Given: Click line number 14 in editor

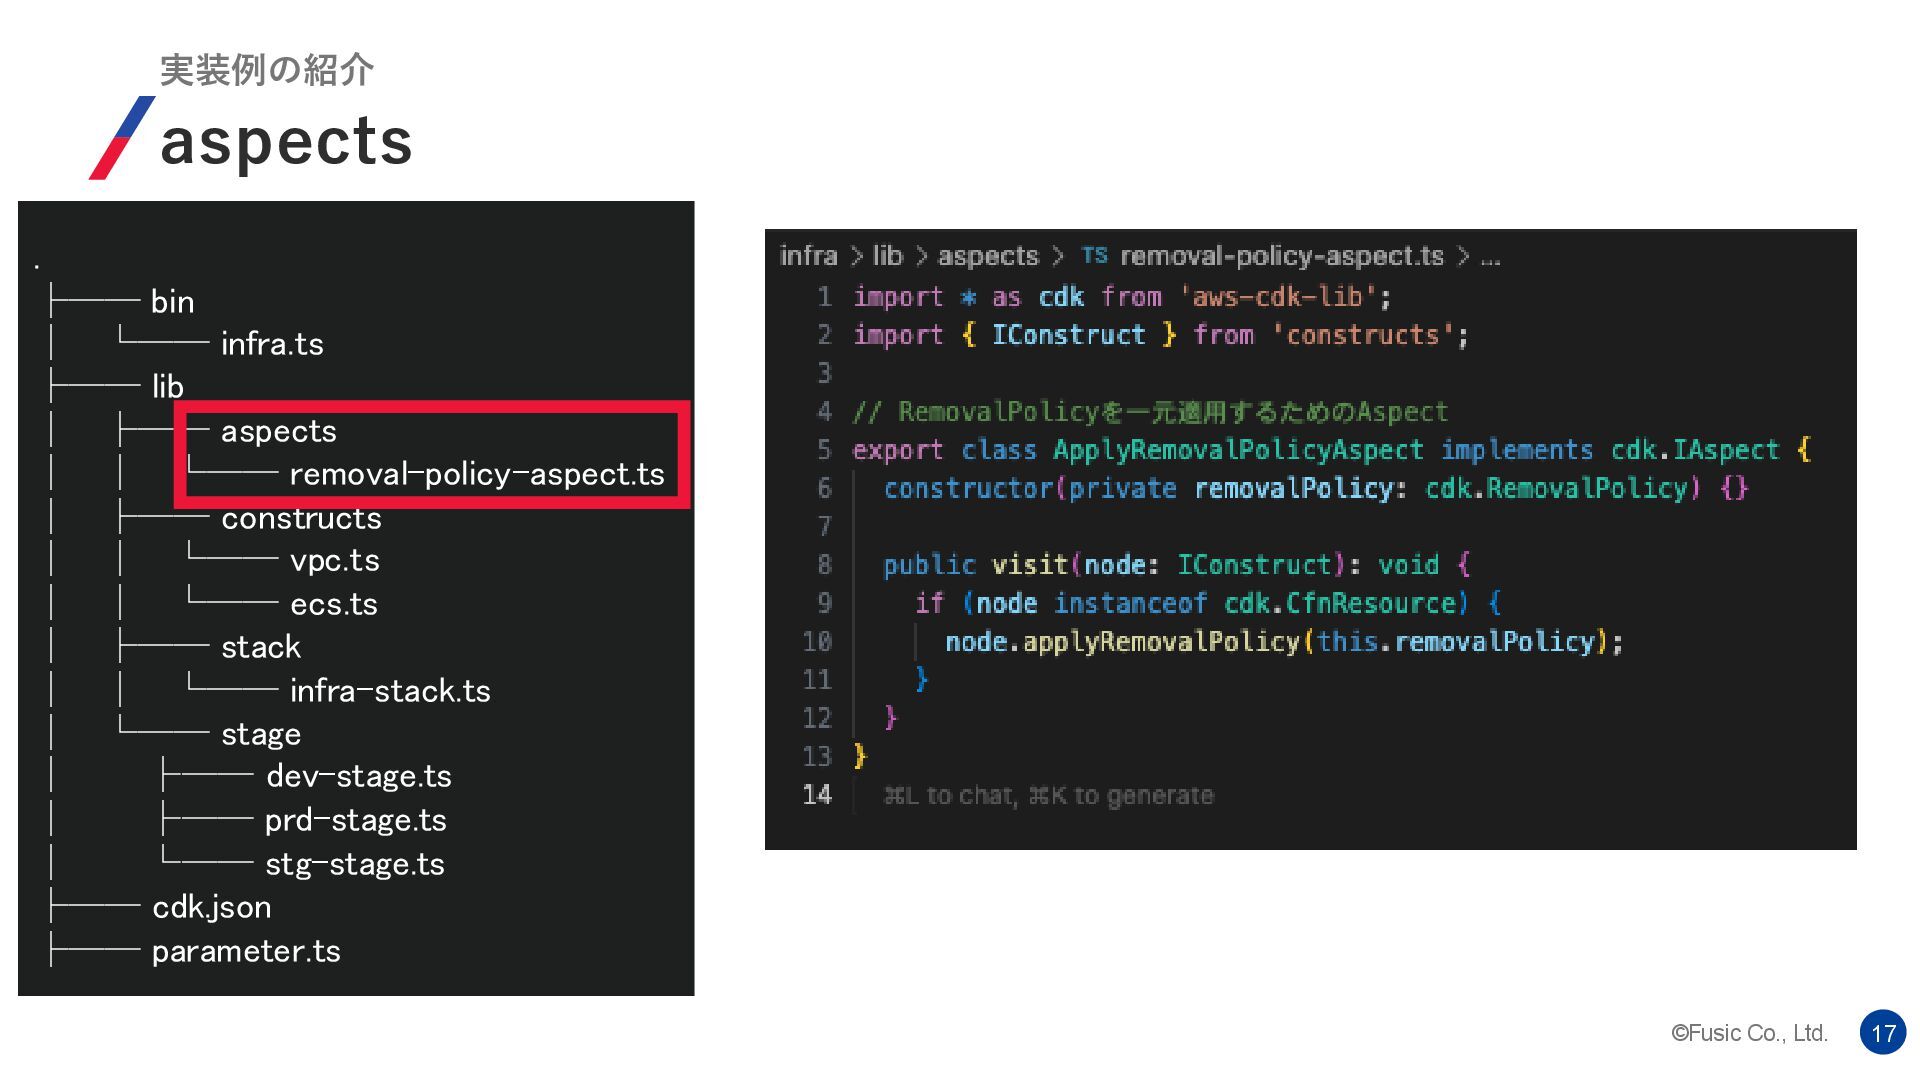Looking at the screenshot, I should click(x=817, y=795).
